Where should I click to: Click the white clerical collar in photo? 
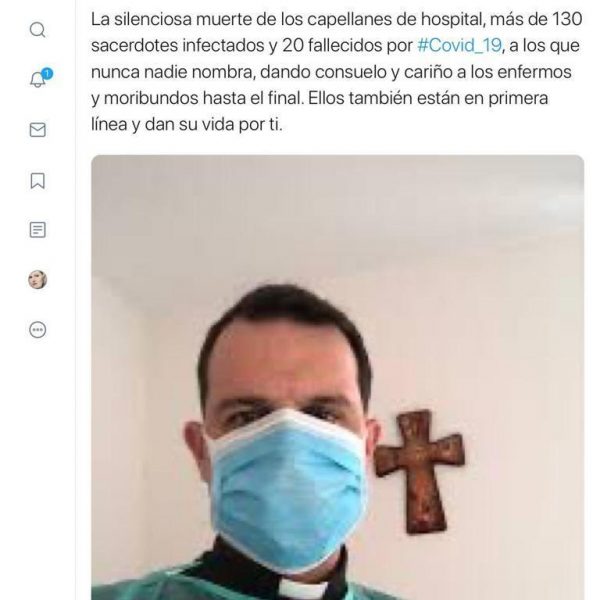coord(302,588)
